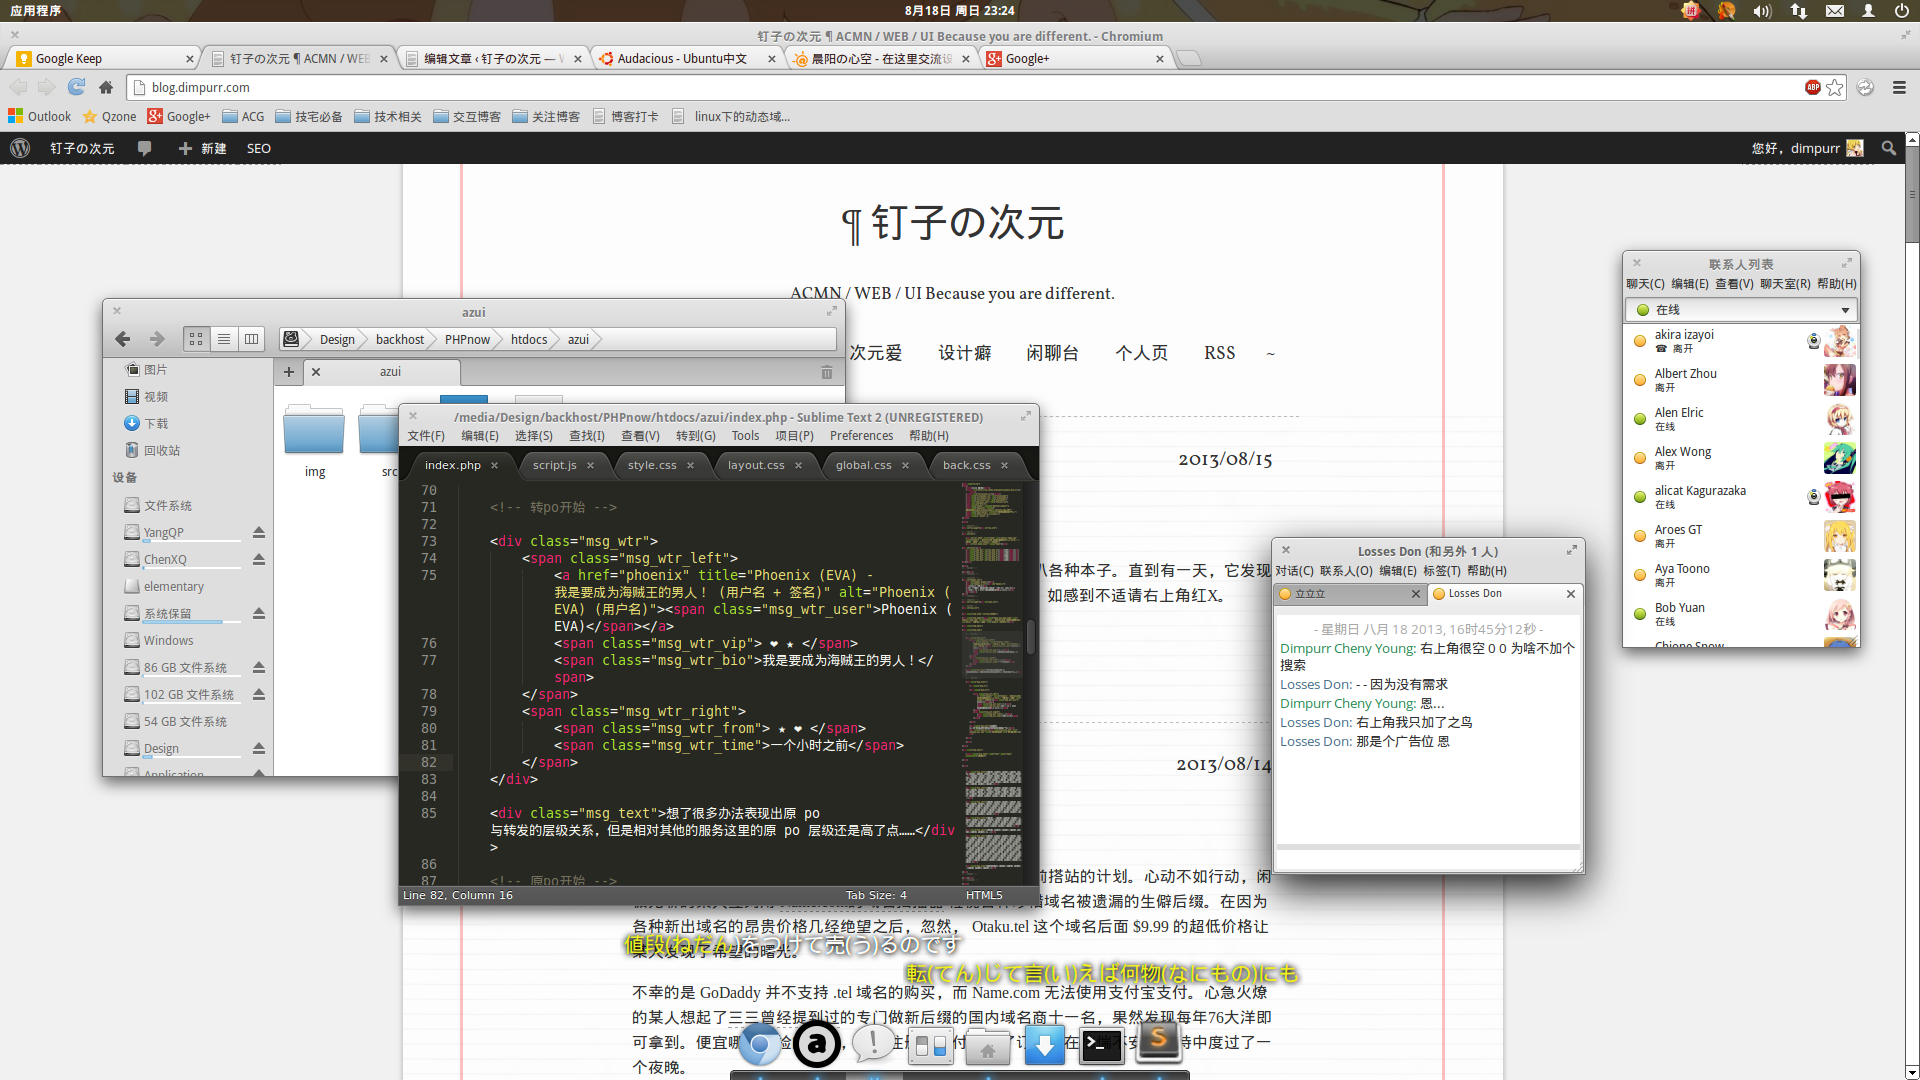The image size is (1920, 1080).
Task: Click the chat message input field
Action: pyautogui.click(x=1427, y=859)
